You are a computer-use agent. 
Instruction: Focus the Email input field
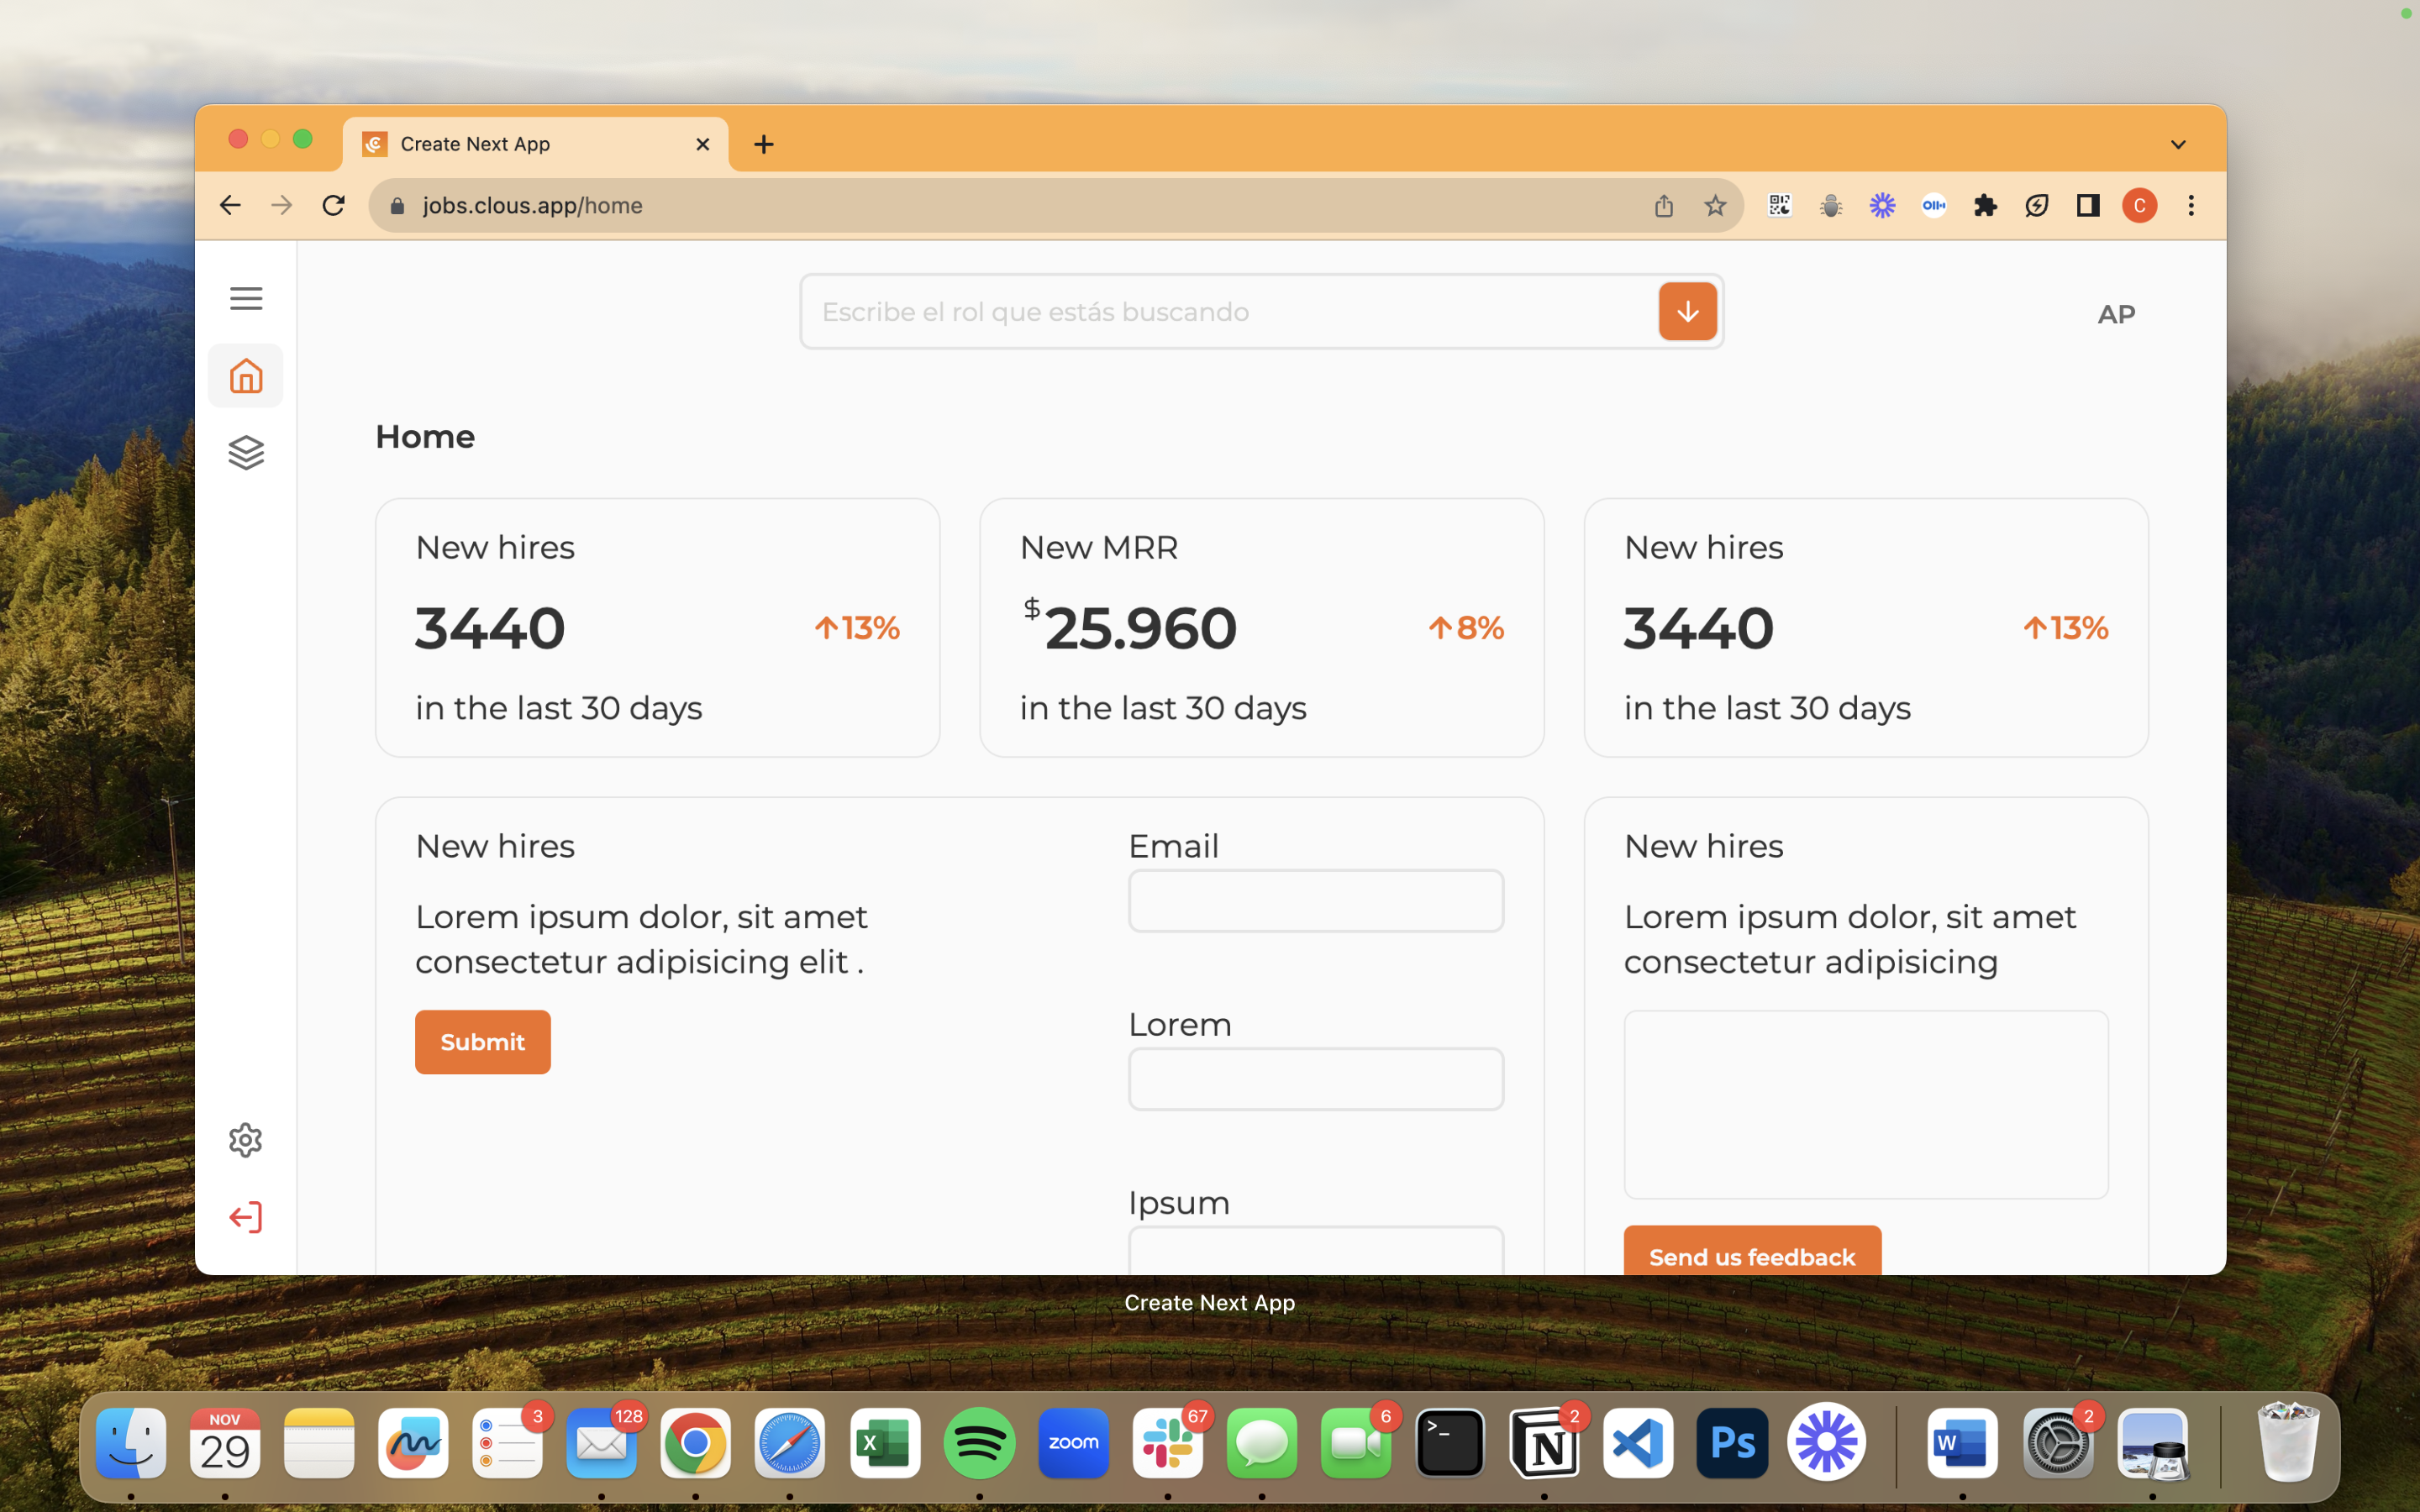tap(1315, 901)
